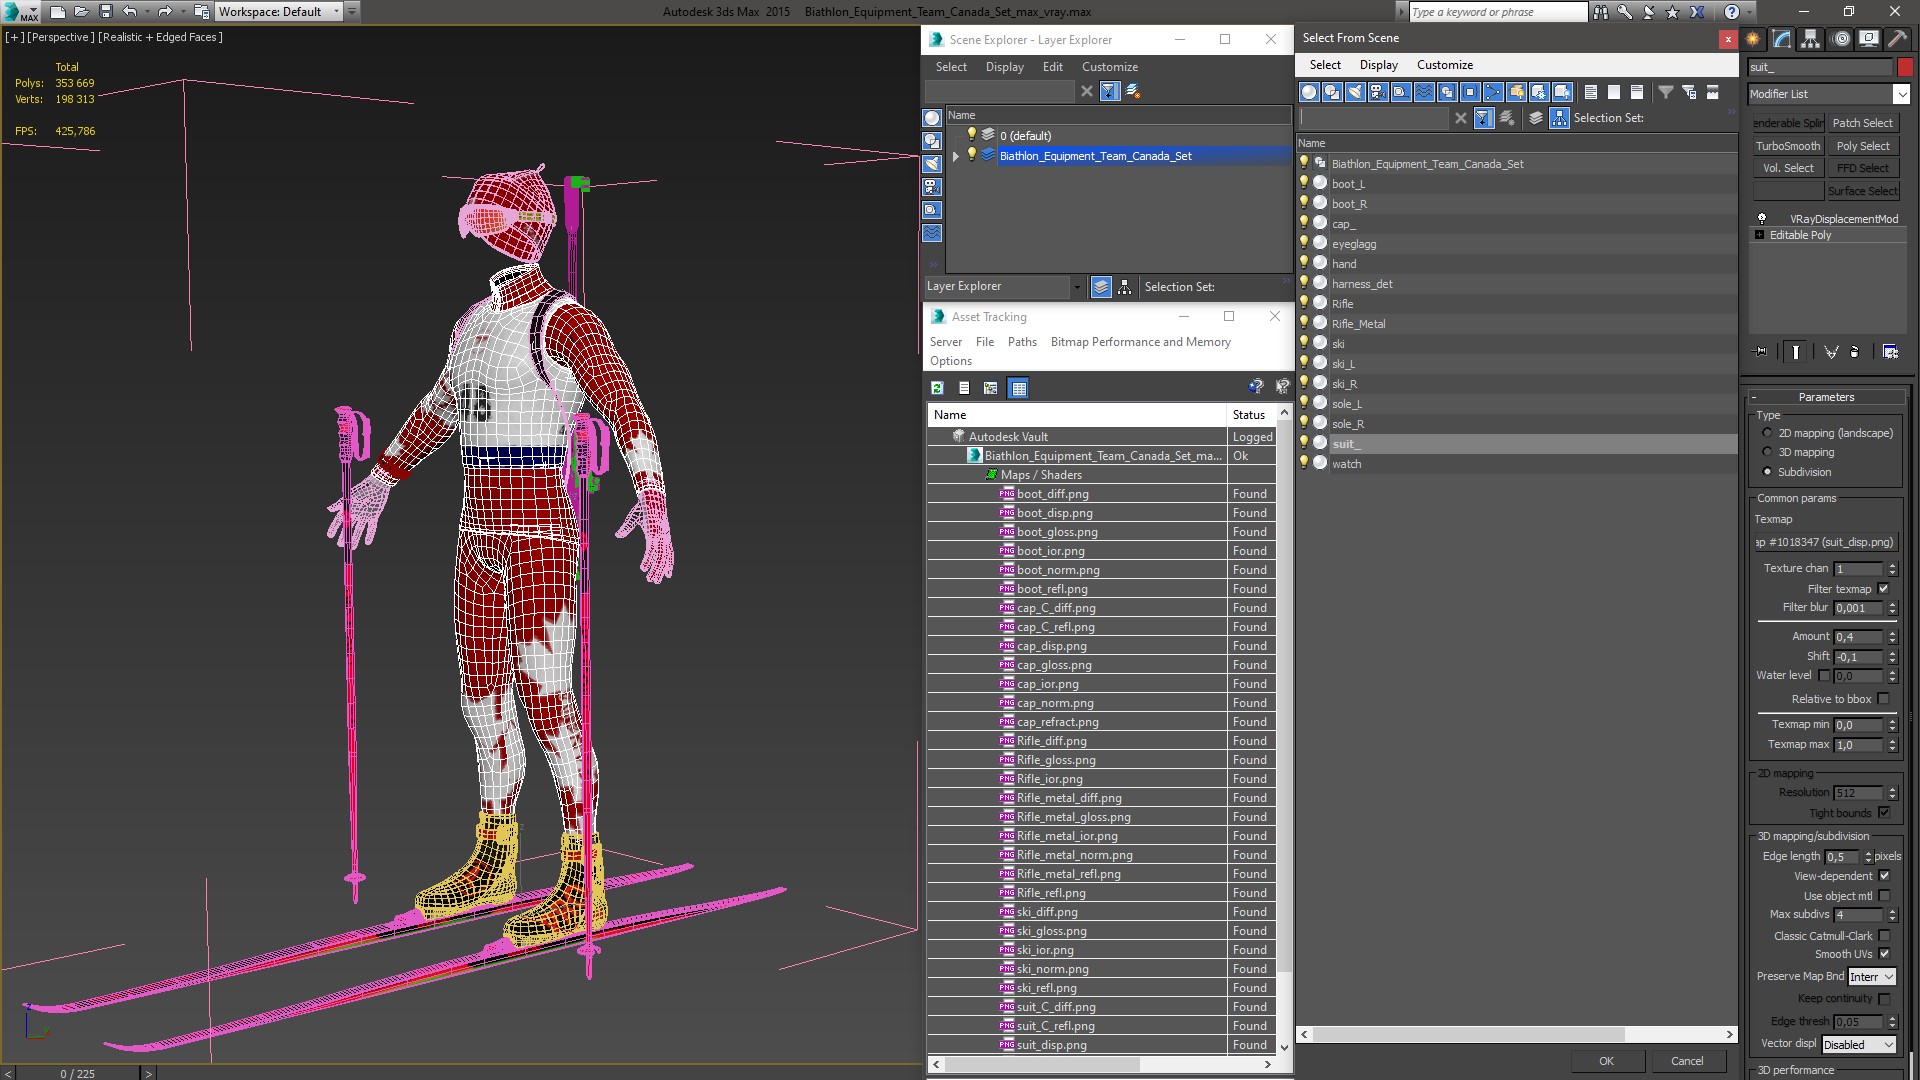The width and height of the screenshot is (1920, 1080).
Task: Toggle Display Shapes filter in Select From Scene
Action: point(1331,92)
